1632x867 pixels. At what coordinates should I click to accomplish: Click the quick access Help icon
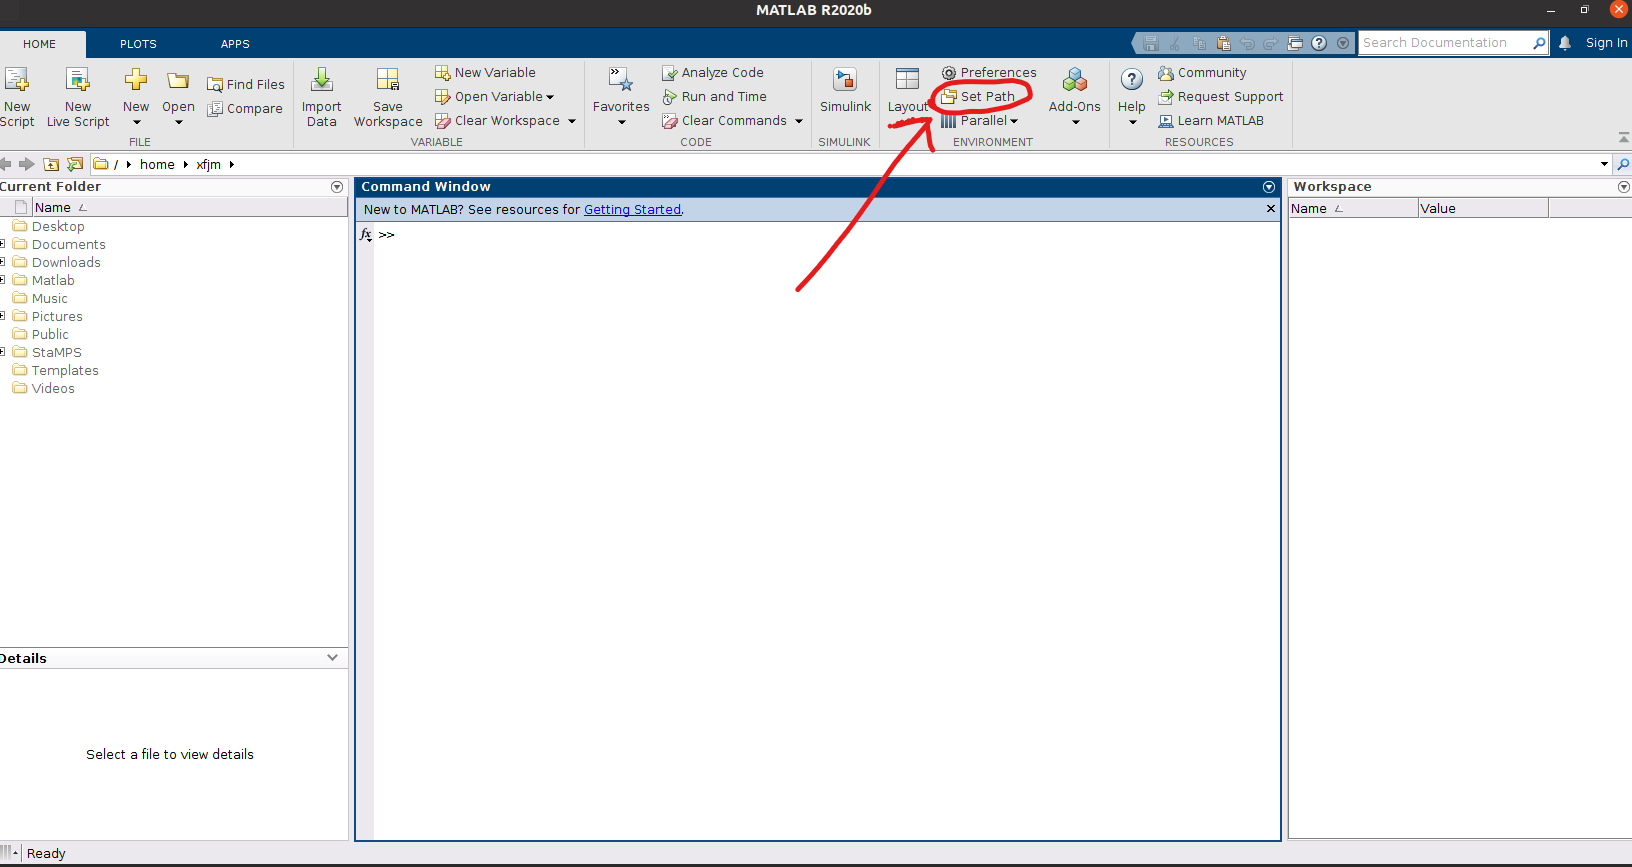(x=1319, y=43)
